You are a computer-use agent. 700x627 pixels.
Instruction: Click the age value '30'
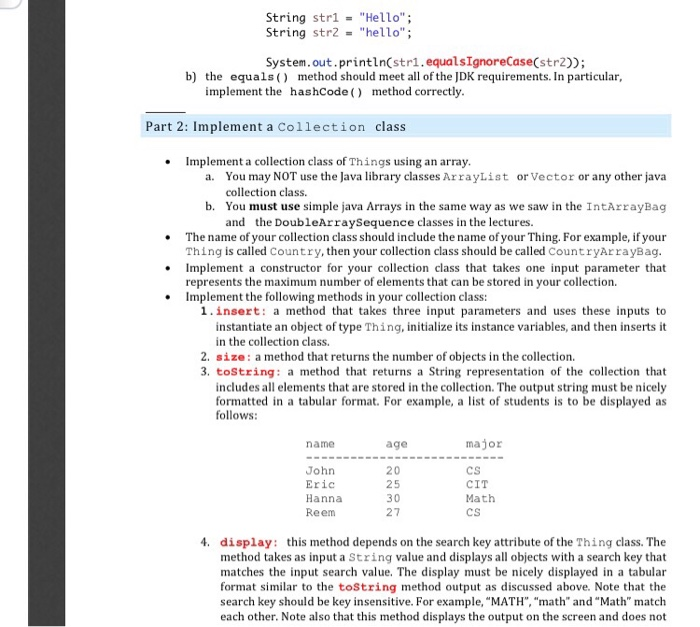tap(393, 498)
